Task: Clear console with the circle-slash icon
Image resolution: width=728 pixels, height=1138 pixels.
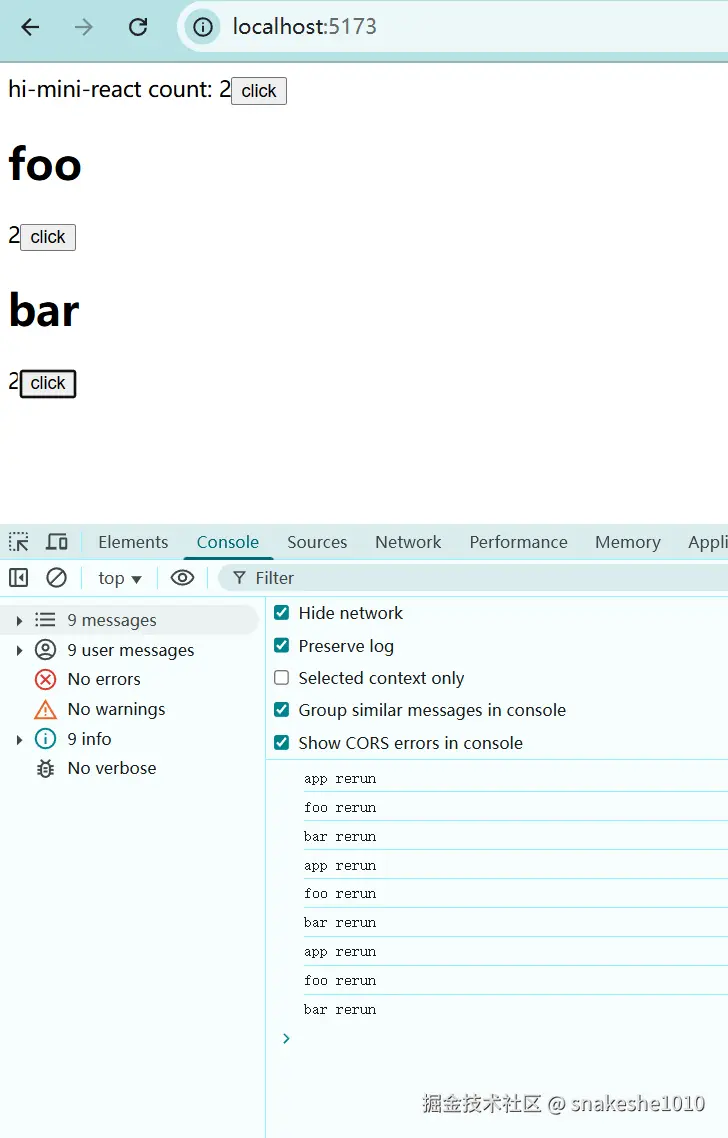Action: coord(56,578)
